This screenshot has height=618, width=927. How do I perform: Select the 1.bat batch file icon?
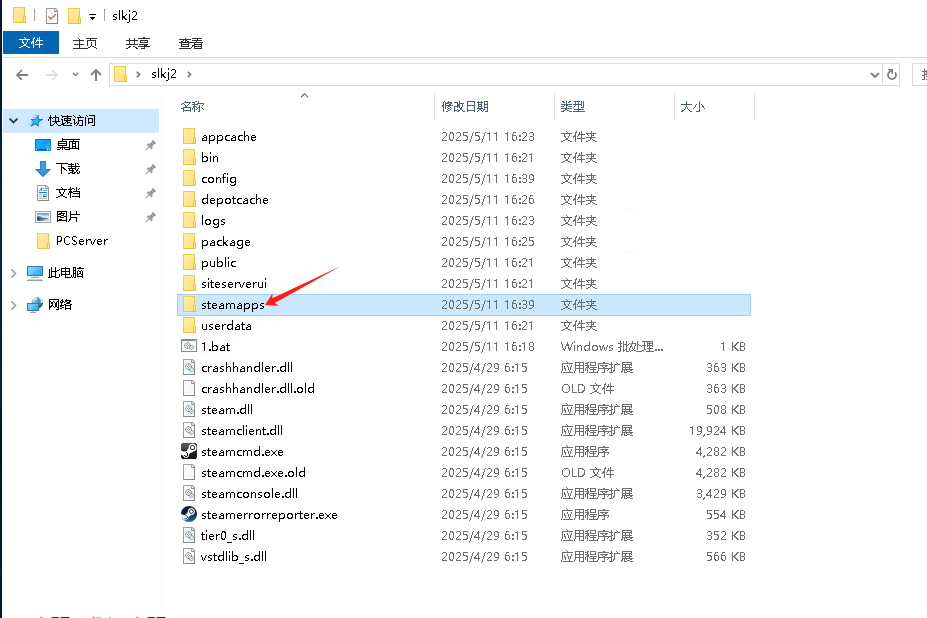coord(189,346)
